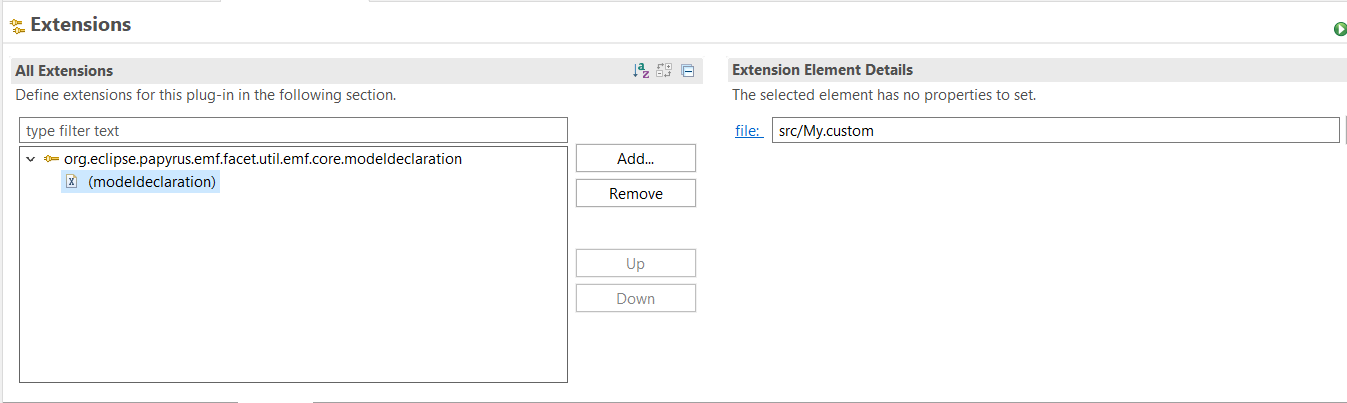Focus the type filter text box
This screenshot has height=403, width=1347.
(x=293, y=130)
